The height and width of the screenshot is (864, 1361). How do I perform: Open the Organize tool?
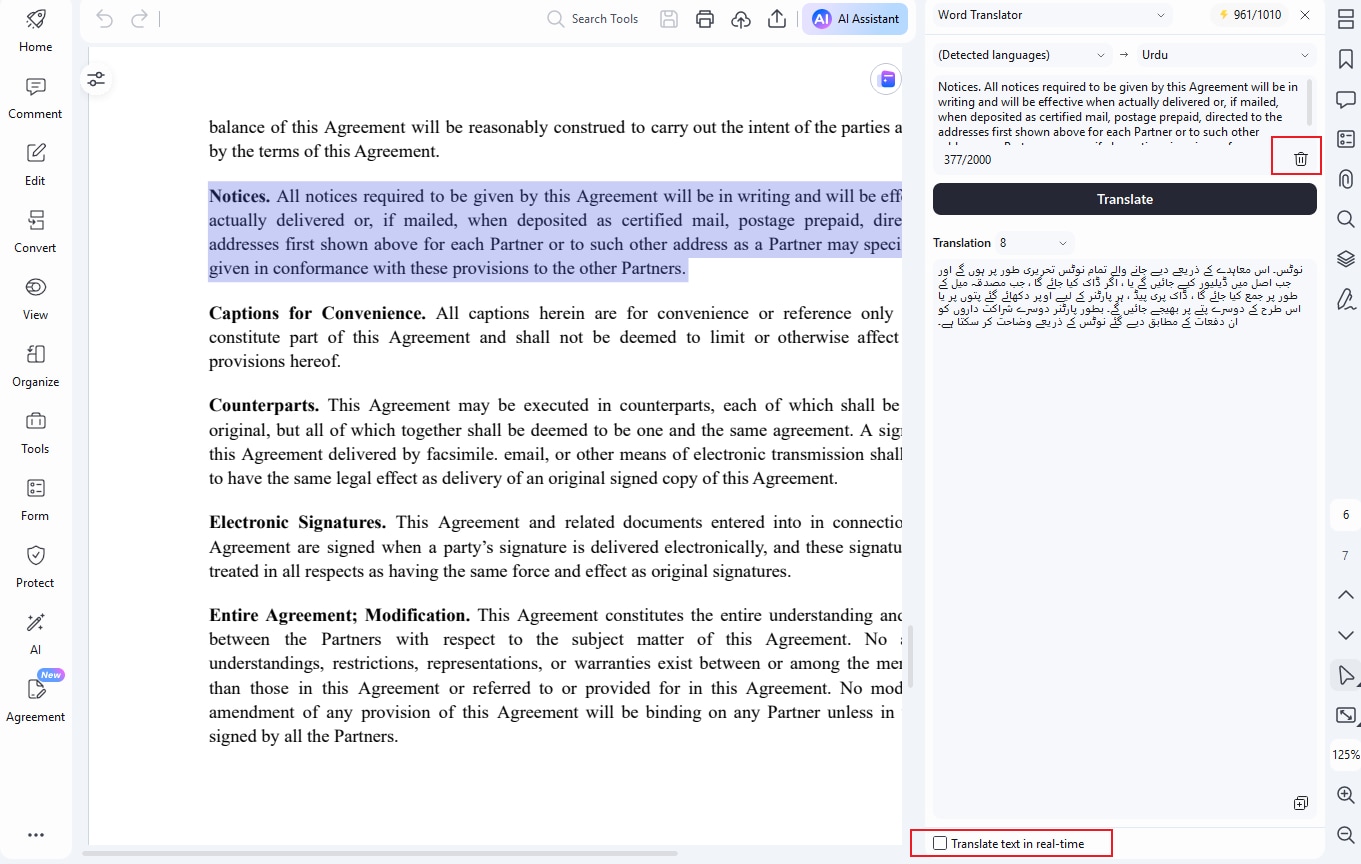coord(35,366)
